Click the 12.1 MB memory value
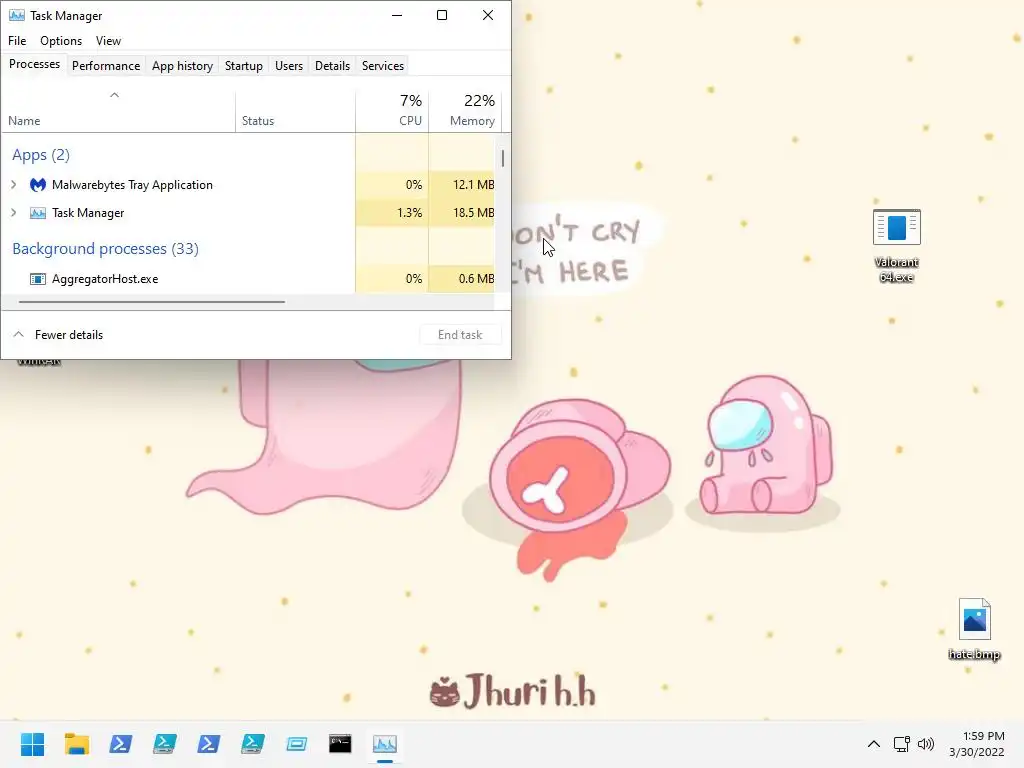The image size is (1024, 768). coord(473,185)
